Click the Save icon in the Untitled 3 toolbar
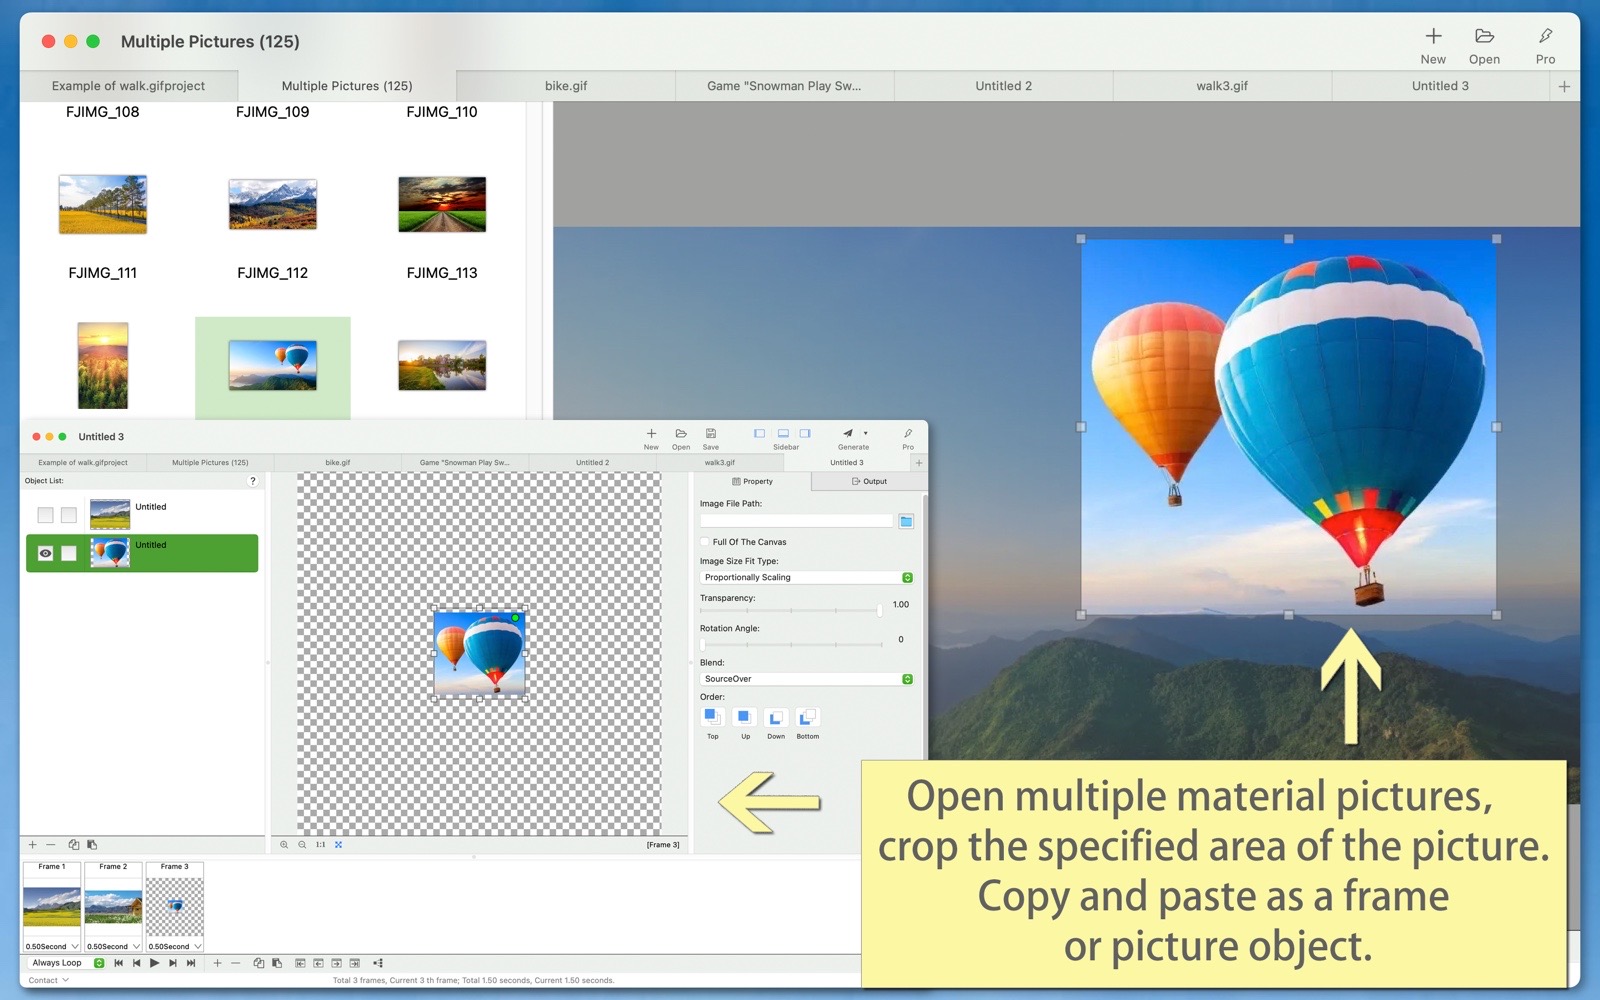This screenshot has height=1000, width=1600. point(711,434)
